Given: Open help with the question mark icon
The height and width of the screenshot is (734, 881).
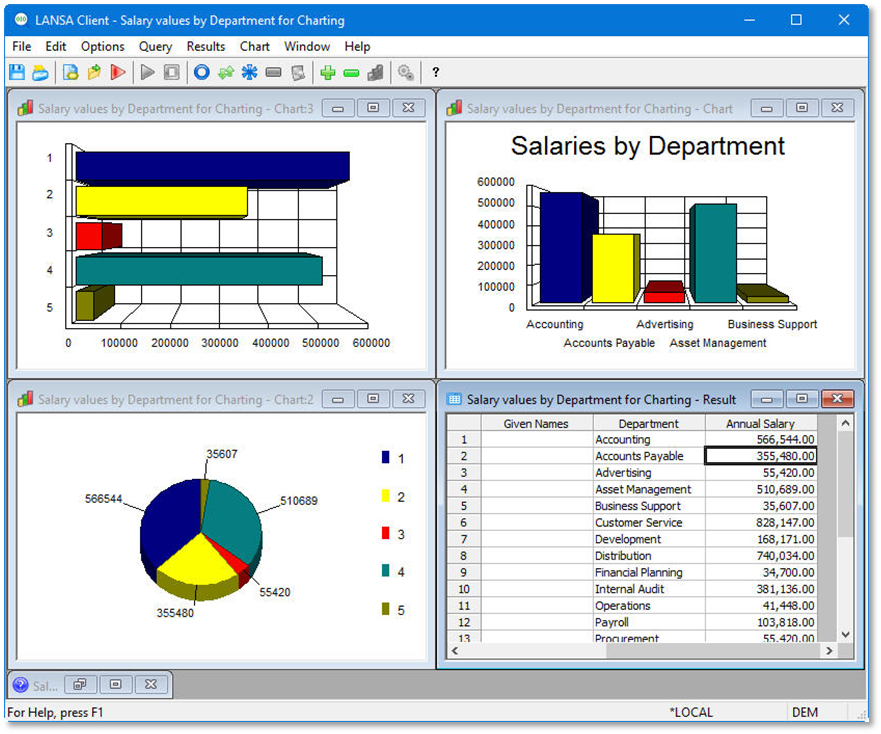Looking at the screenshot, I should click(x=436, y=72).
